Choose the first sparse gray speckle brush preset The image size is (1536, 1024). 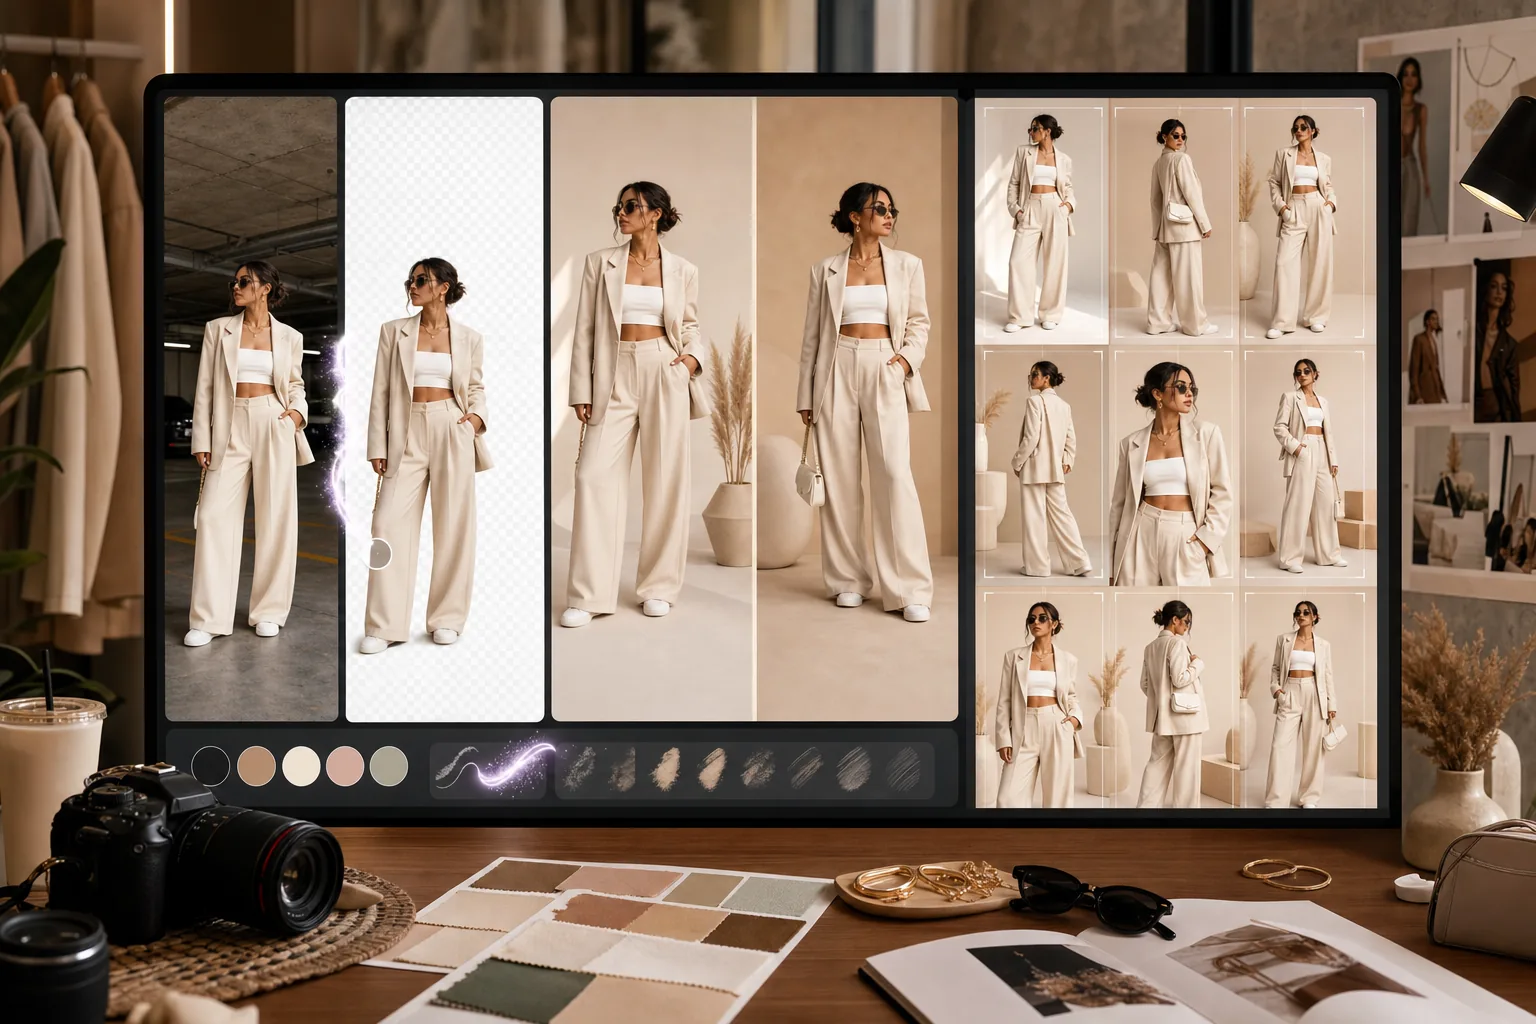coord(579,768)
